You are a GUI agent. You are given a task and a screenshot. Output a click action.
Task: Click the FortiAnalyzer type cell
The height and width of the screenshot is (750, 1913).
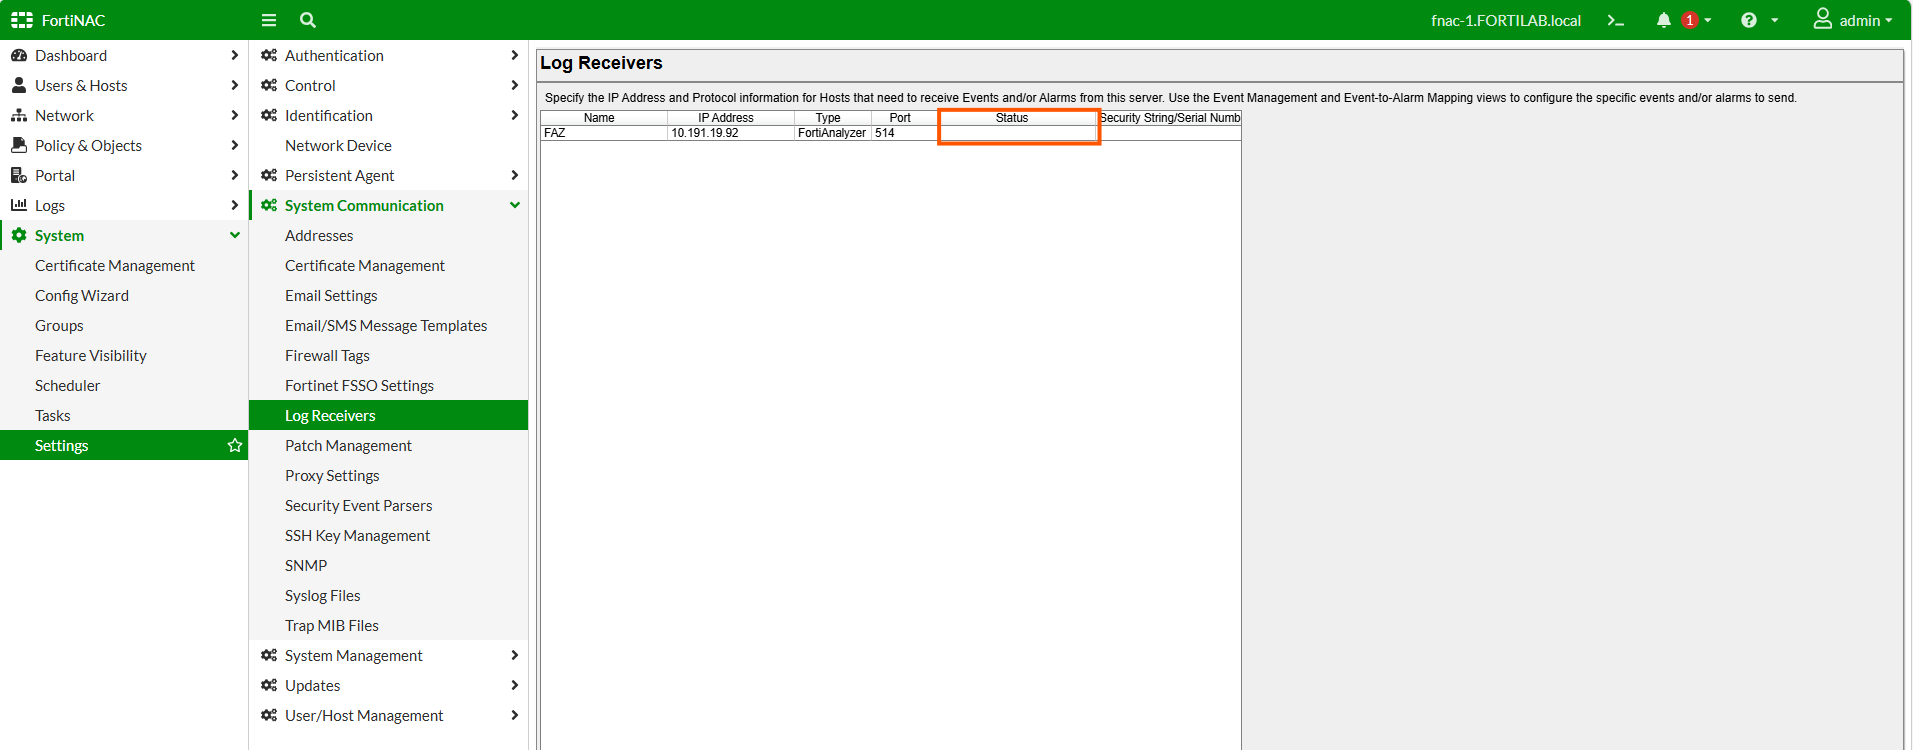(833, 133)
